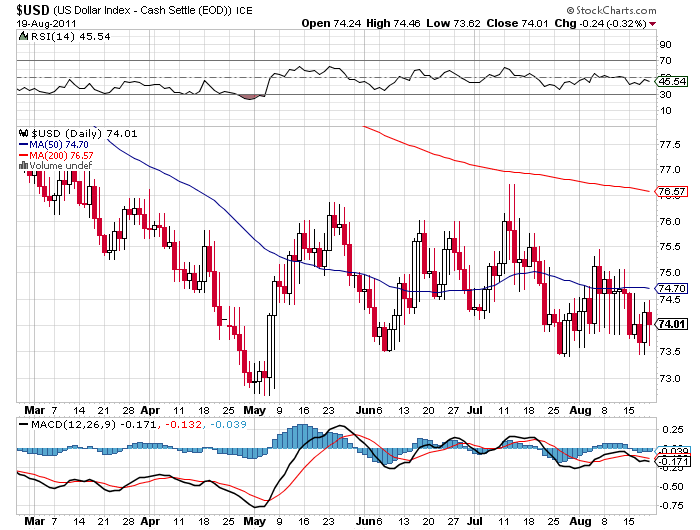Image resolution: width=700 pixels, height=530 pixels.
Task: Click the MACD -0.171 value tag
Action: click(x=668, y=461)
